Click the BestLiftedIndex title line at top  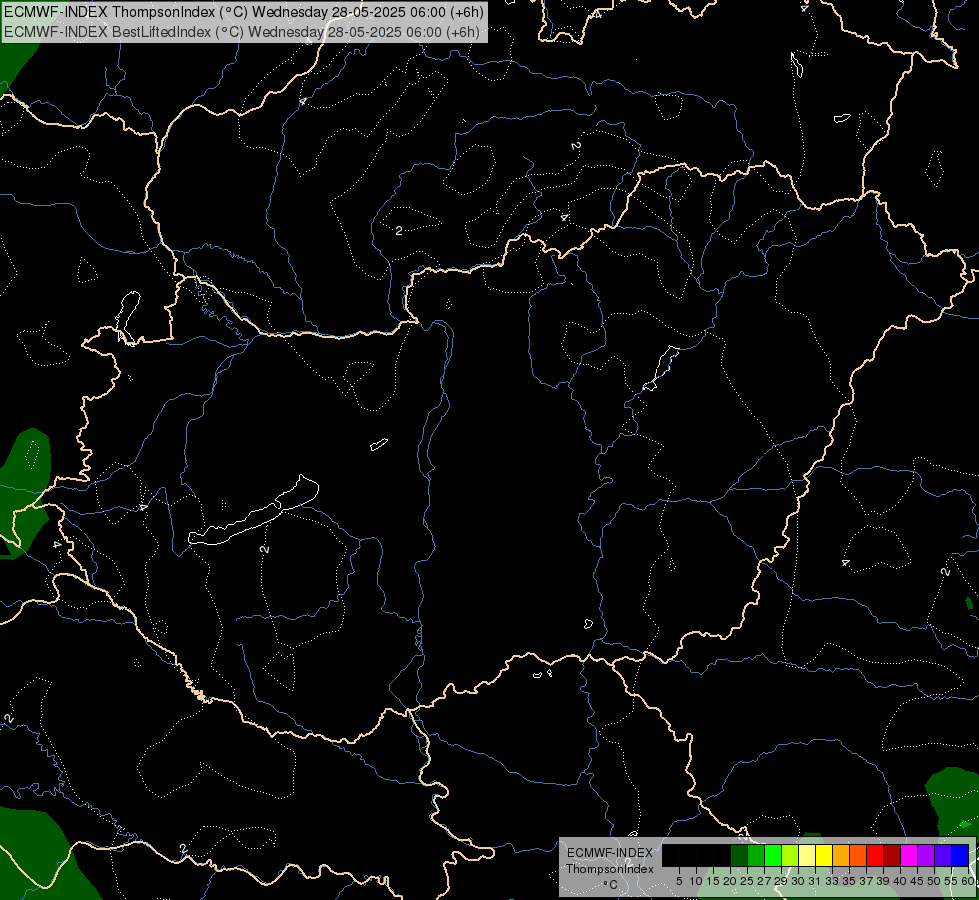click(242, 32)
